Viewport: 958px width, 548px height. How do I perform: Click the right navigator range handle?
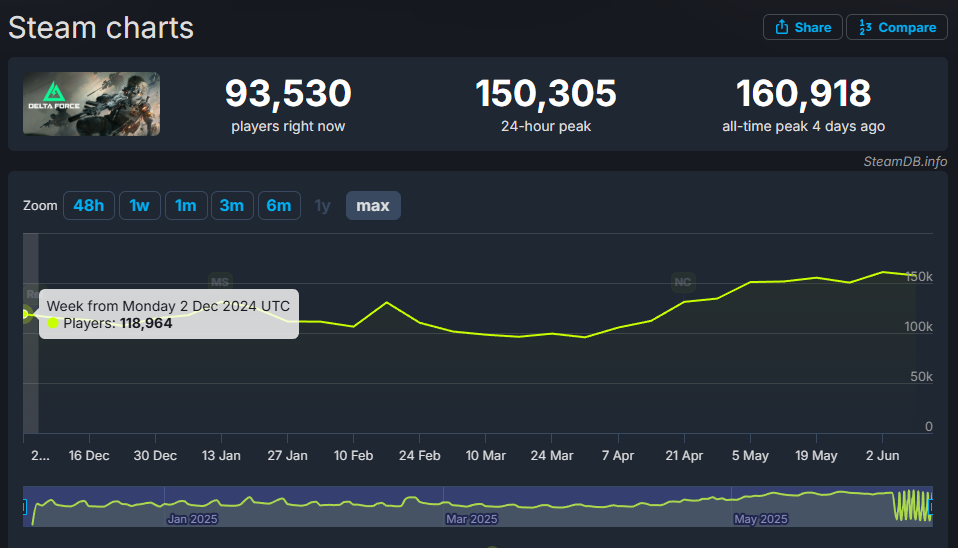point(931,508)
